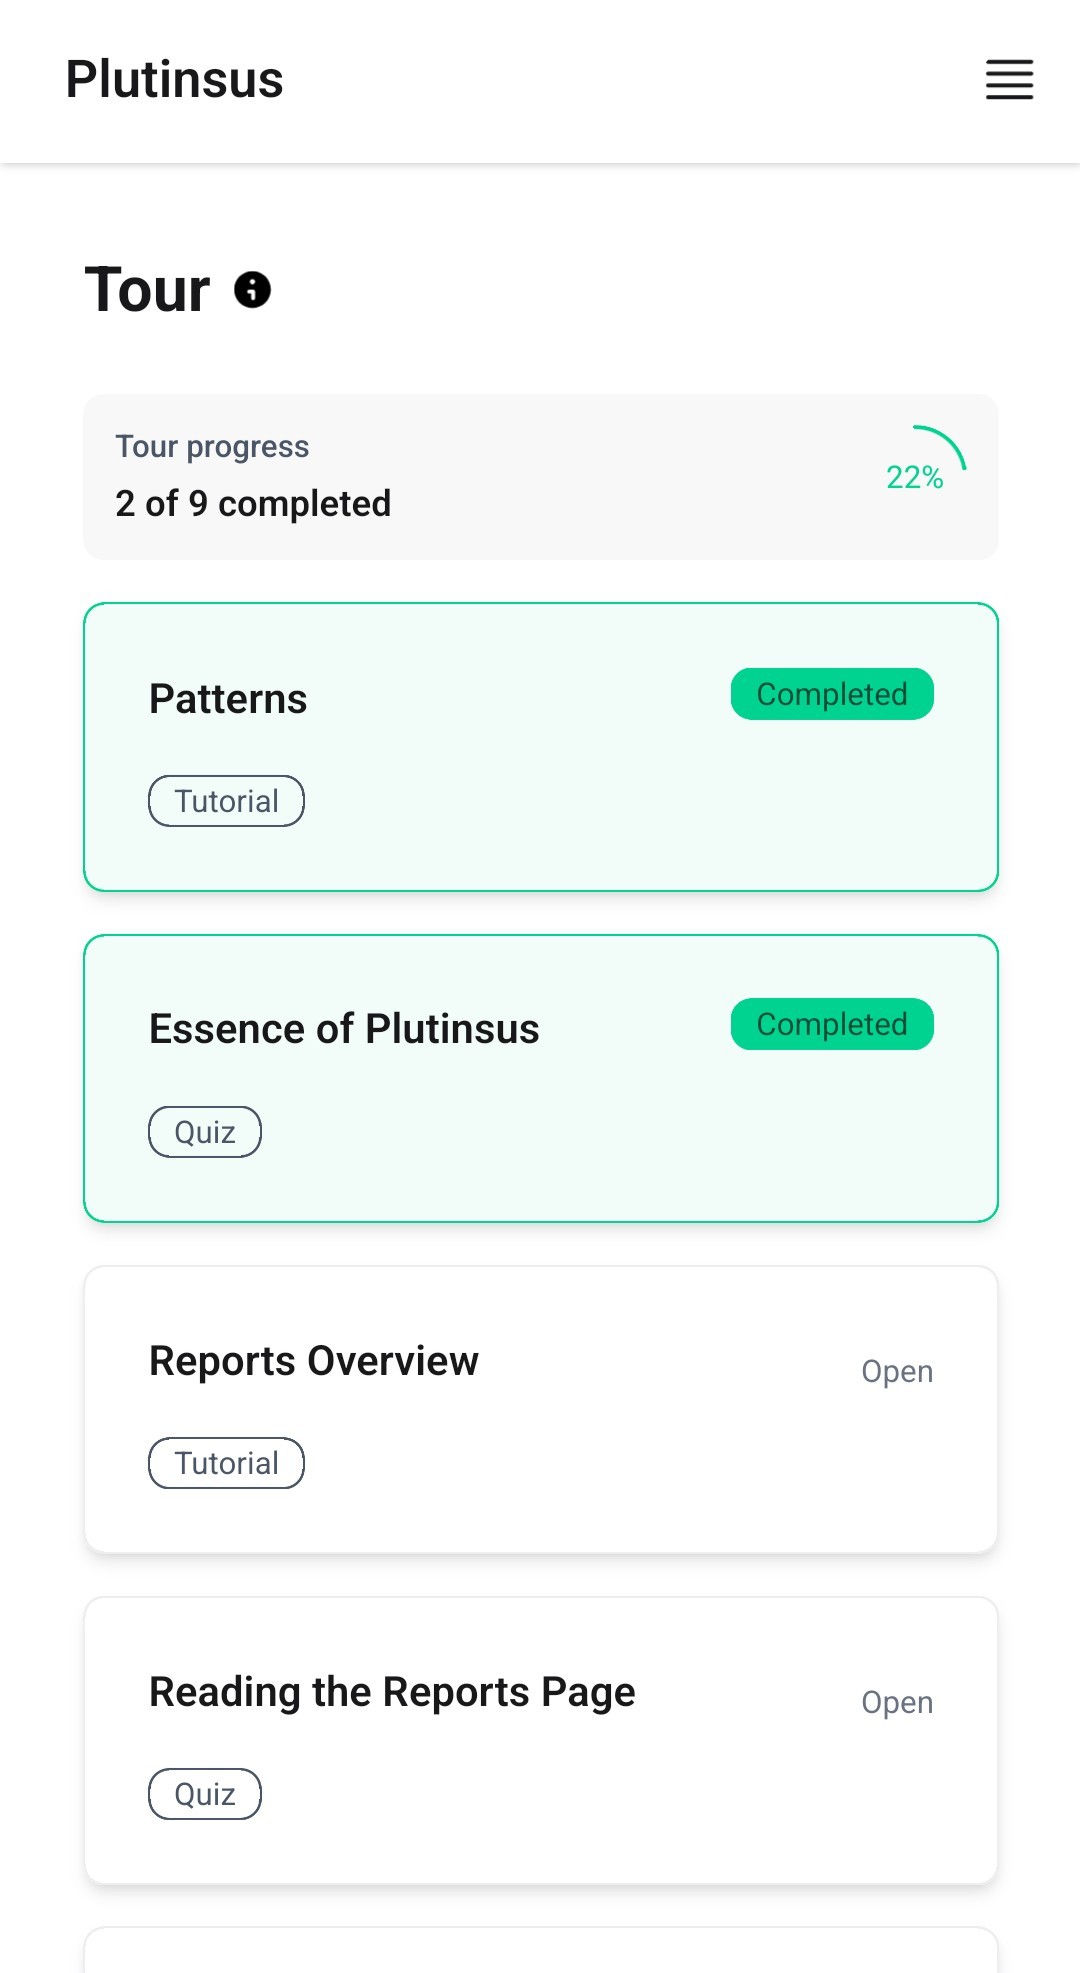Go to Plutinsus home logo
Viewport: 1080px width, 1973px height.
(174, 80)
